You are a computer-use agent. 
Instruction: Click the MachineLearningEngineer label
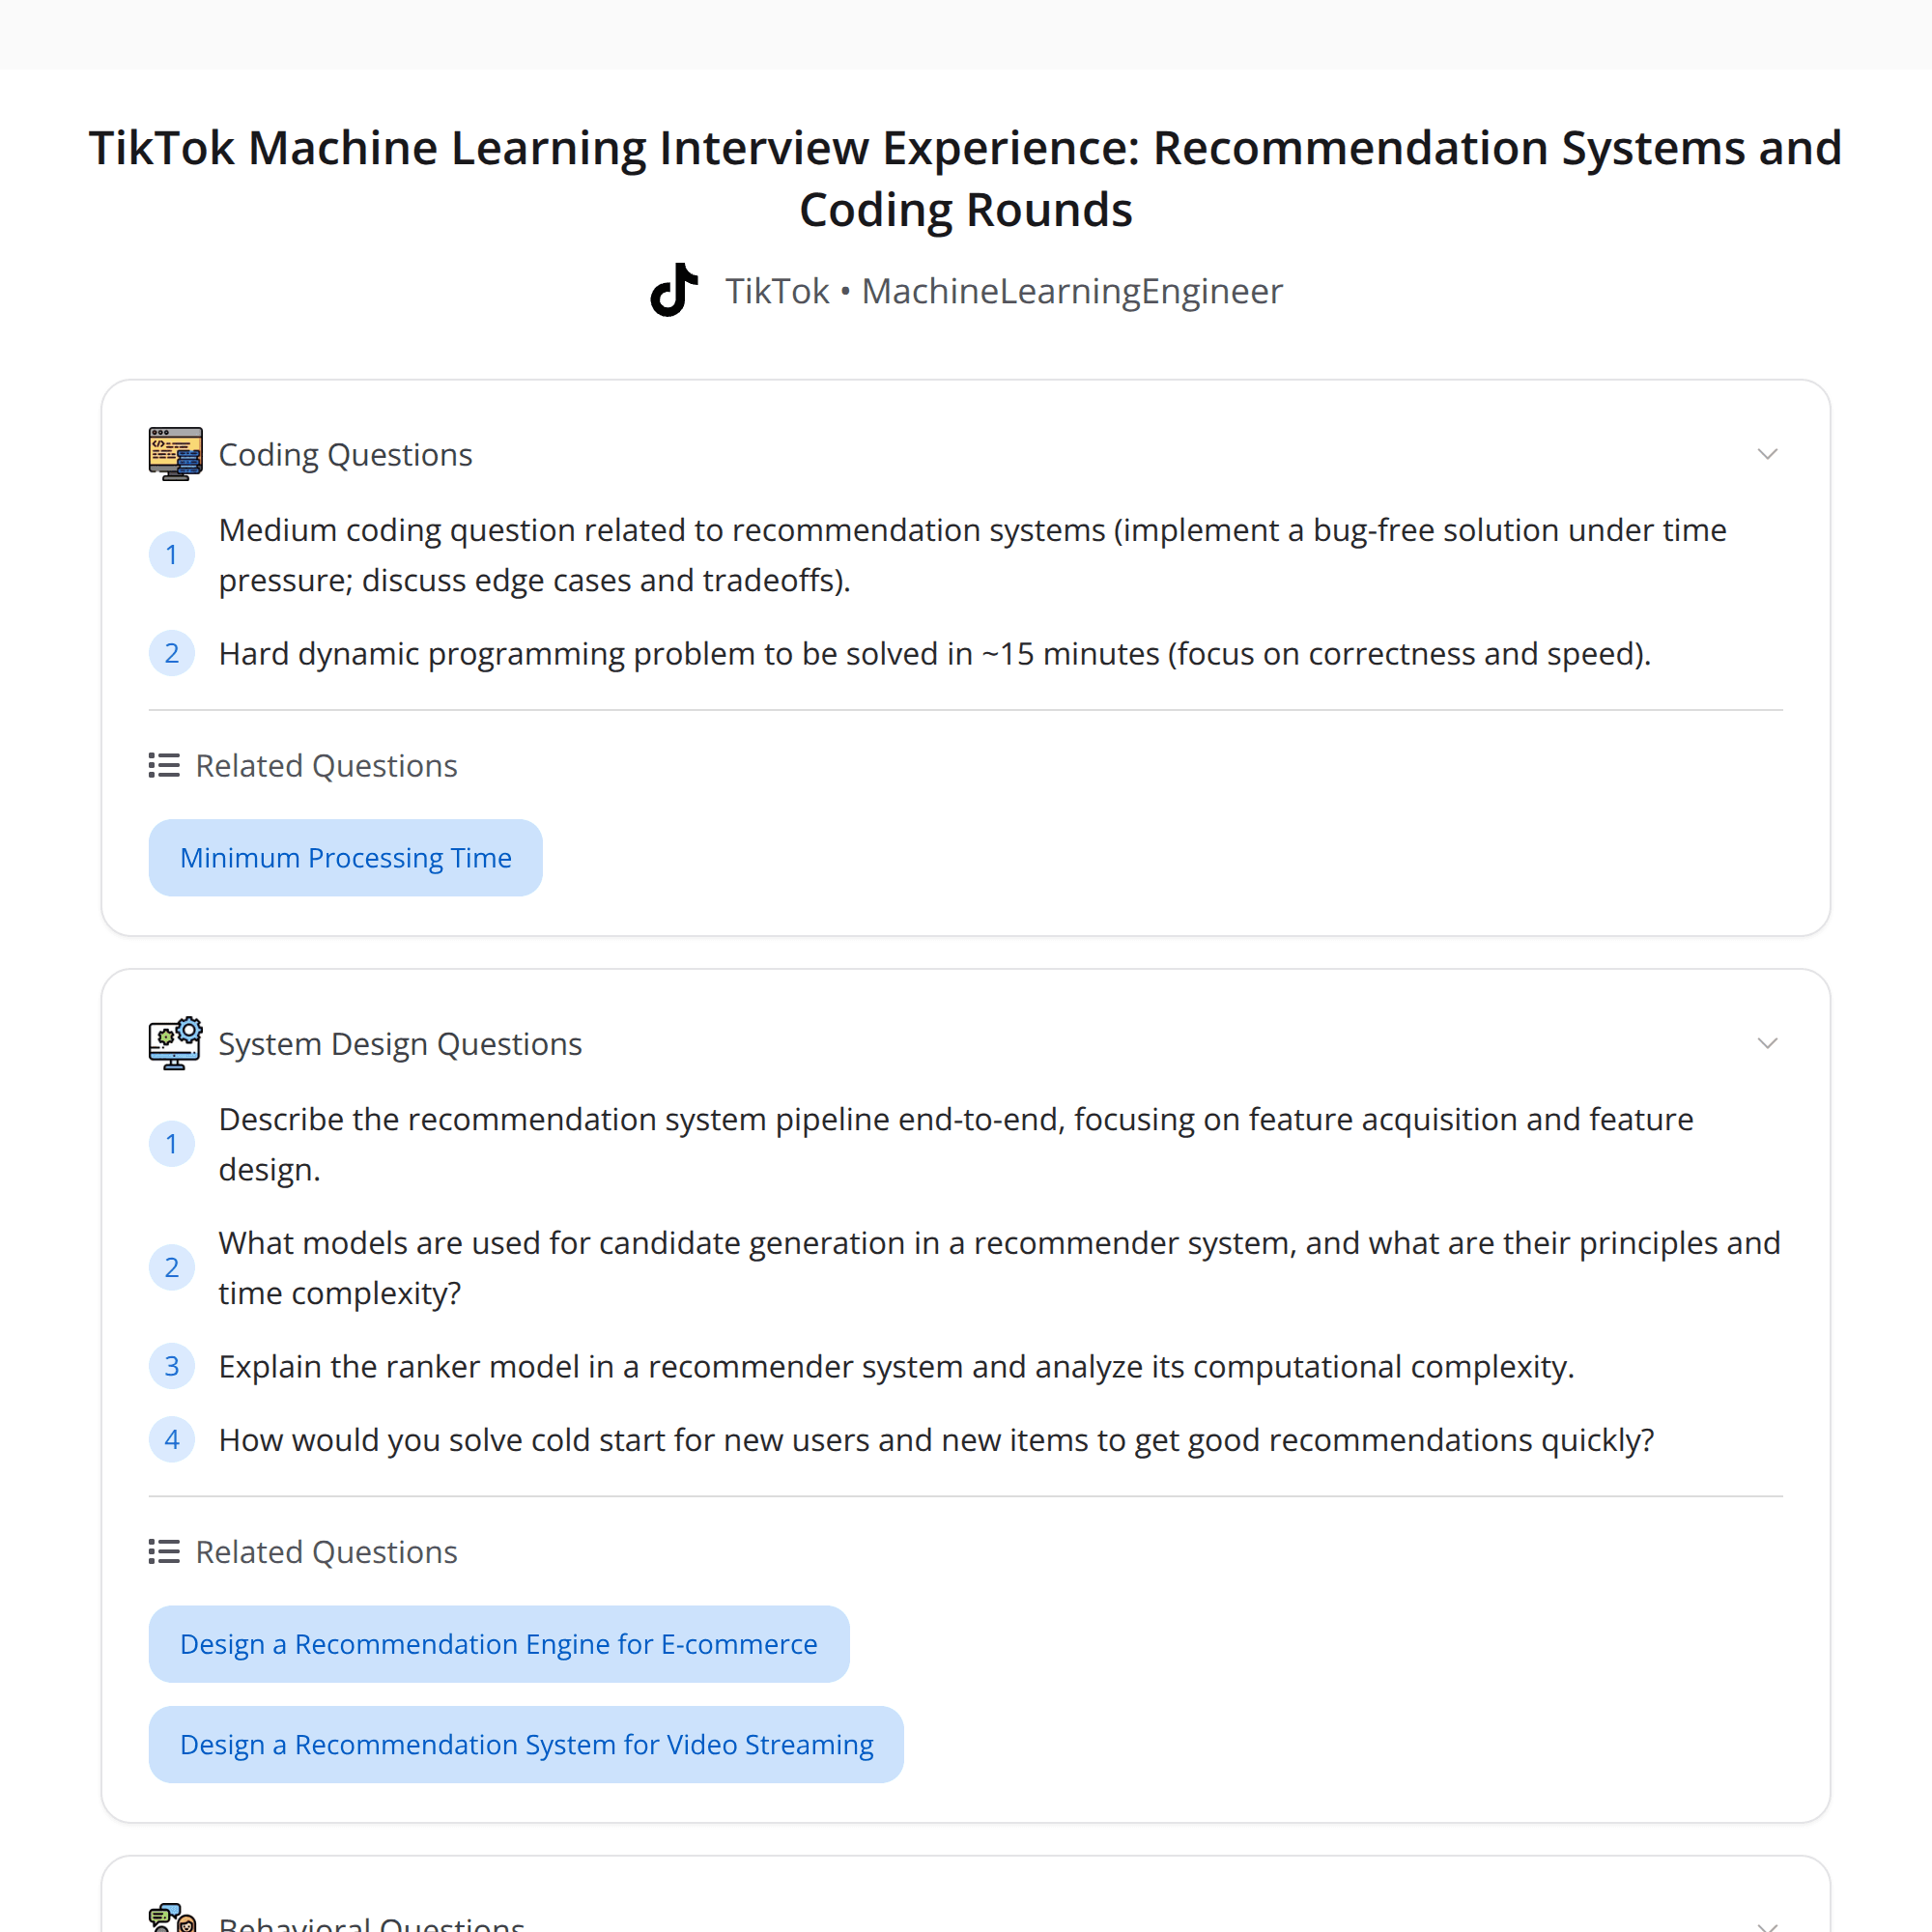pos(1072,290)
